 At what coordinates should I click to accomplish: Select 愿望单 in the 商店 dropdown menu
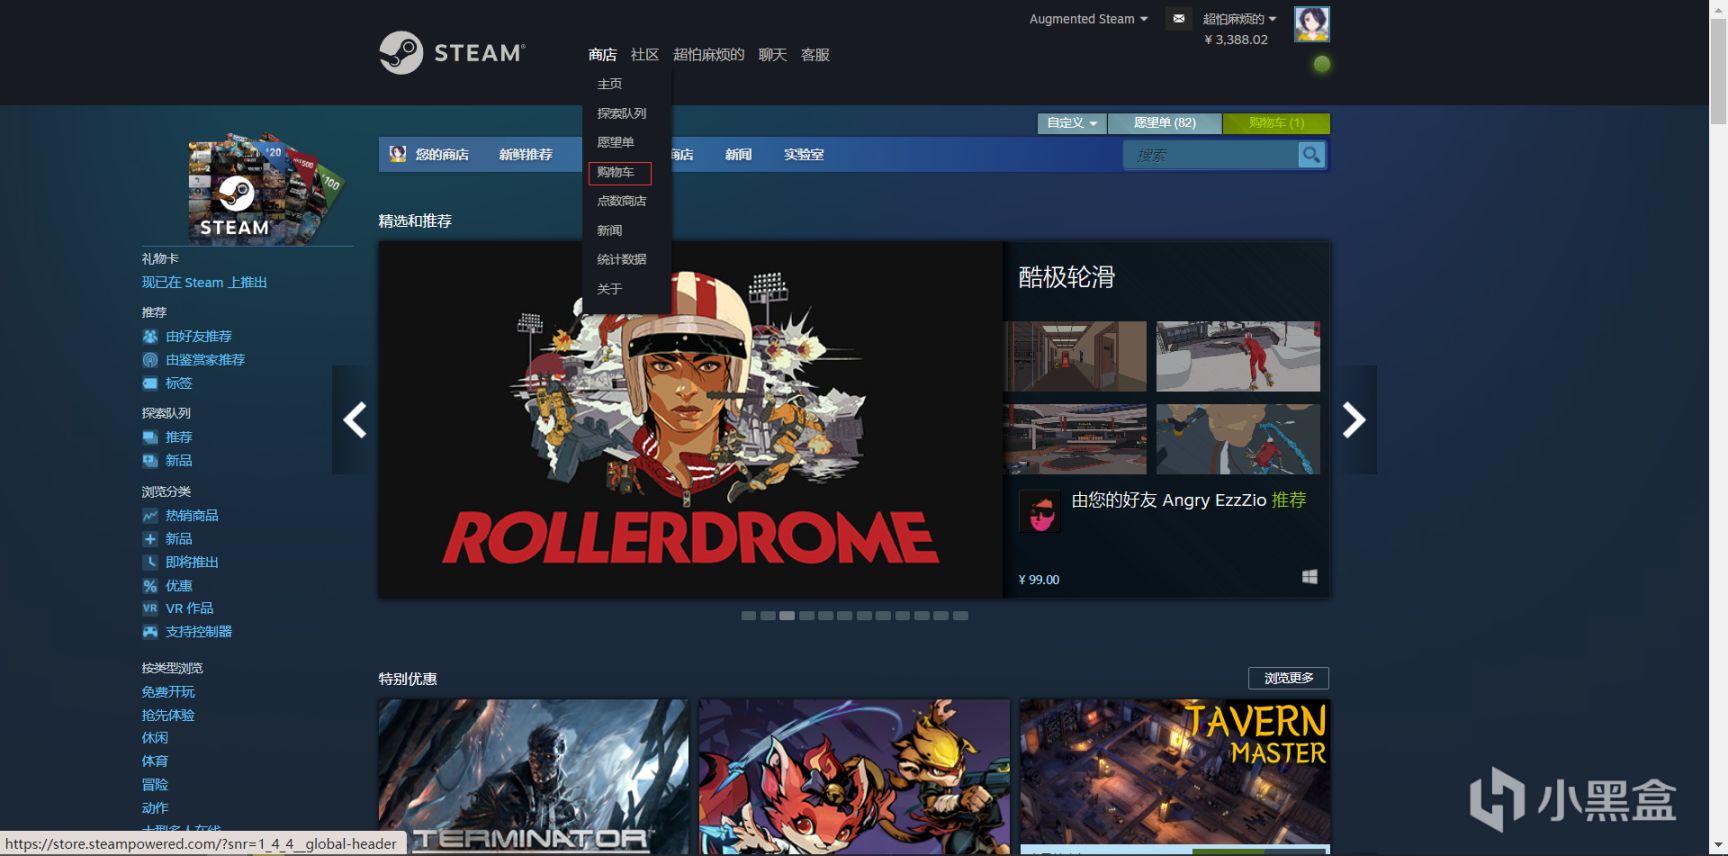pyautogui.click(x=616, y=143)
